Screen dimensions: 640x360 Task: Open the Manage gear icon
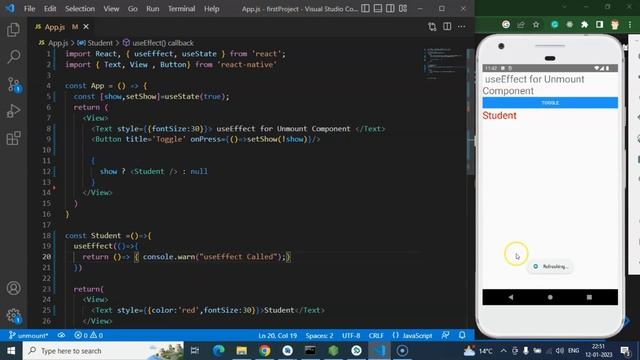(x=13, y=315)
